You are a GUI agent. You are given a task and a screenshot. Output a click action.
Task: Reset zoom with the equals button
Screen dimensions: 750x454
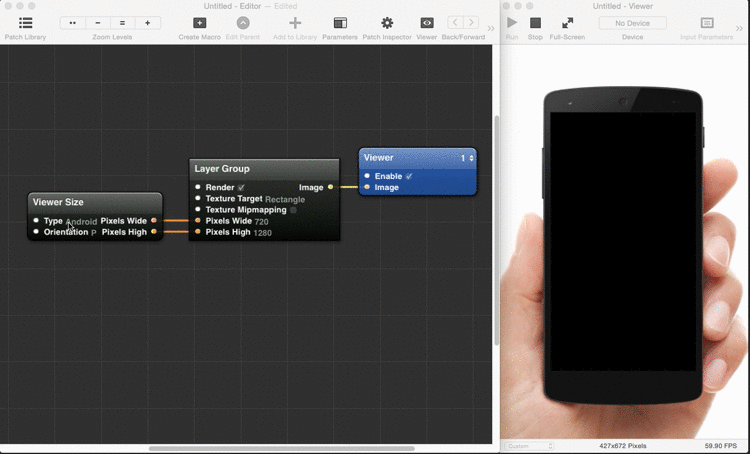pos(122,23)
